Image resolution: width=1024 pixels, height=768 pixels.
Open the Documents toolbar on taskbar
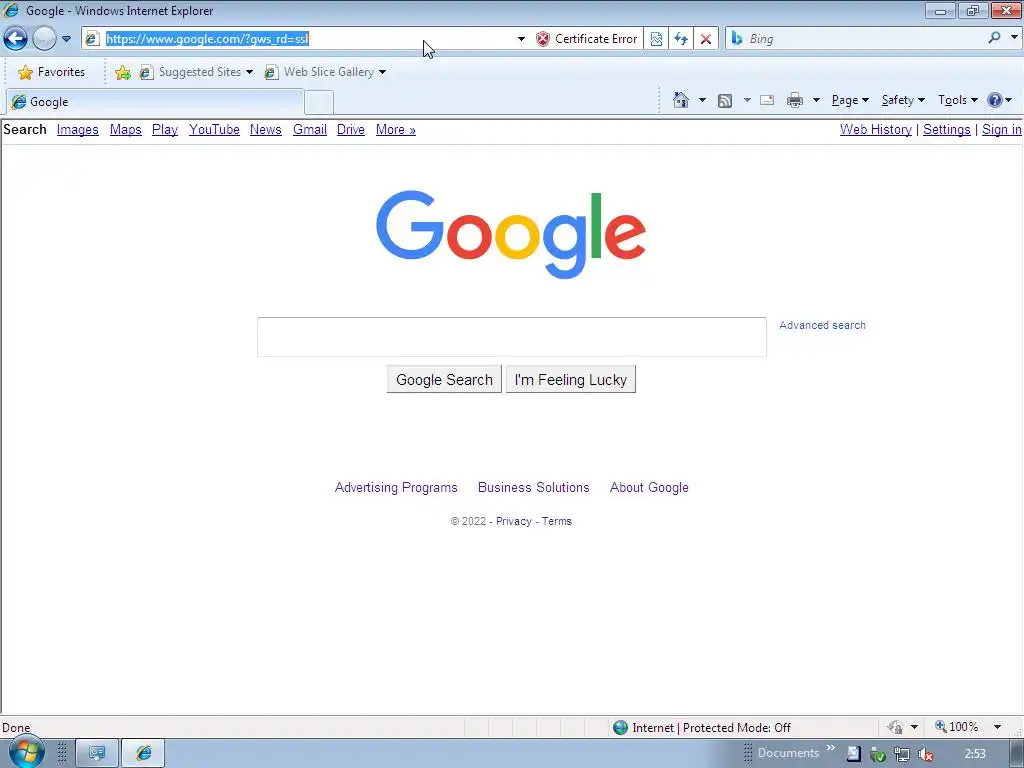click(x=788, y=753)
